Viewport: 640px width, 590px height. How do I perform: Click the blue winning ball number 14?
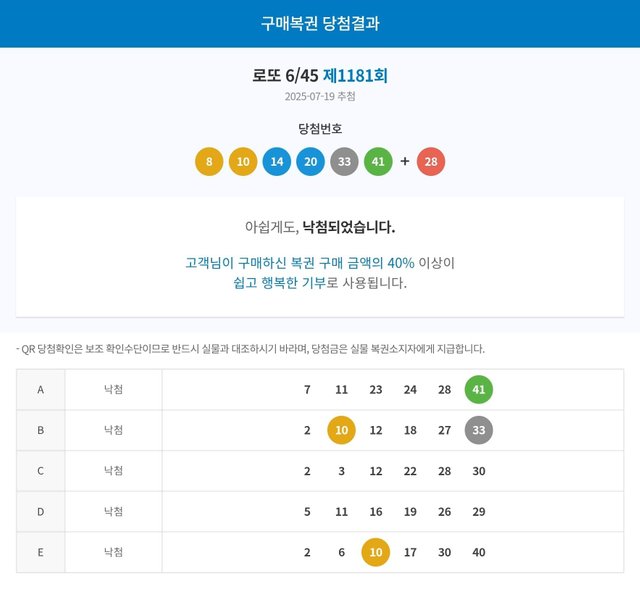click(x=277, y=162)
